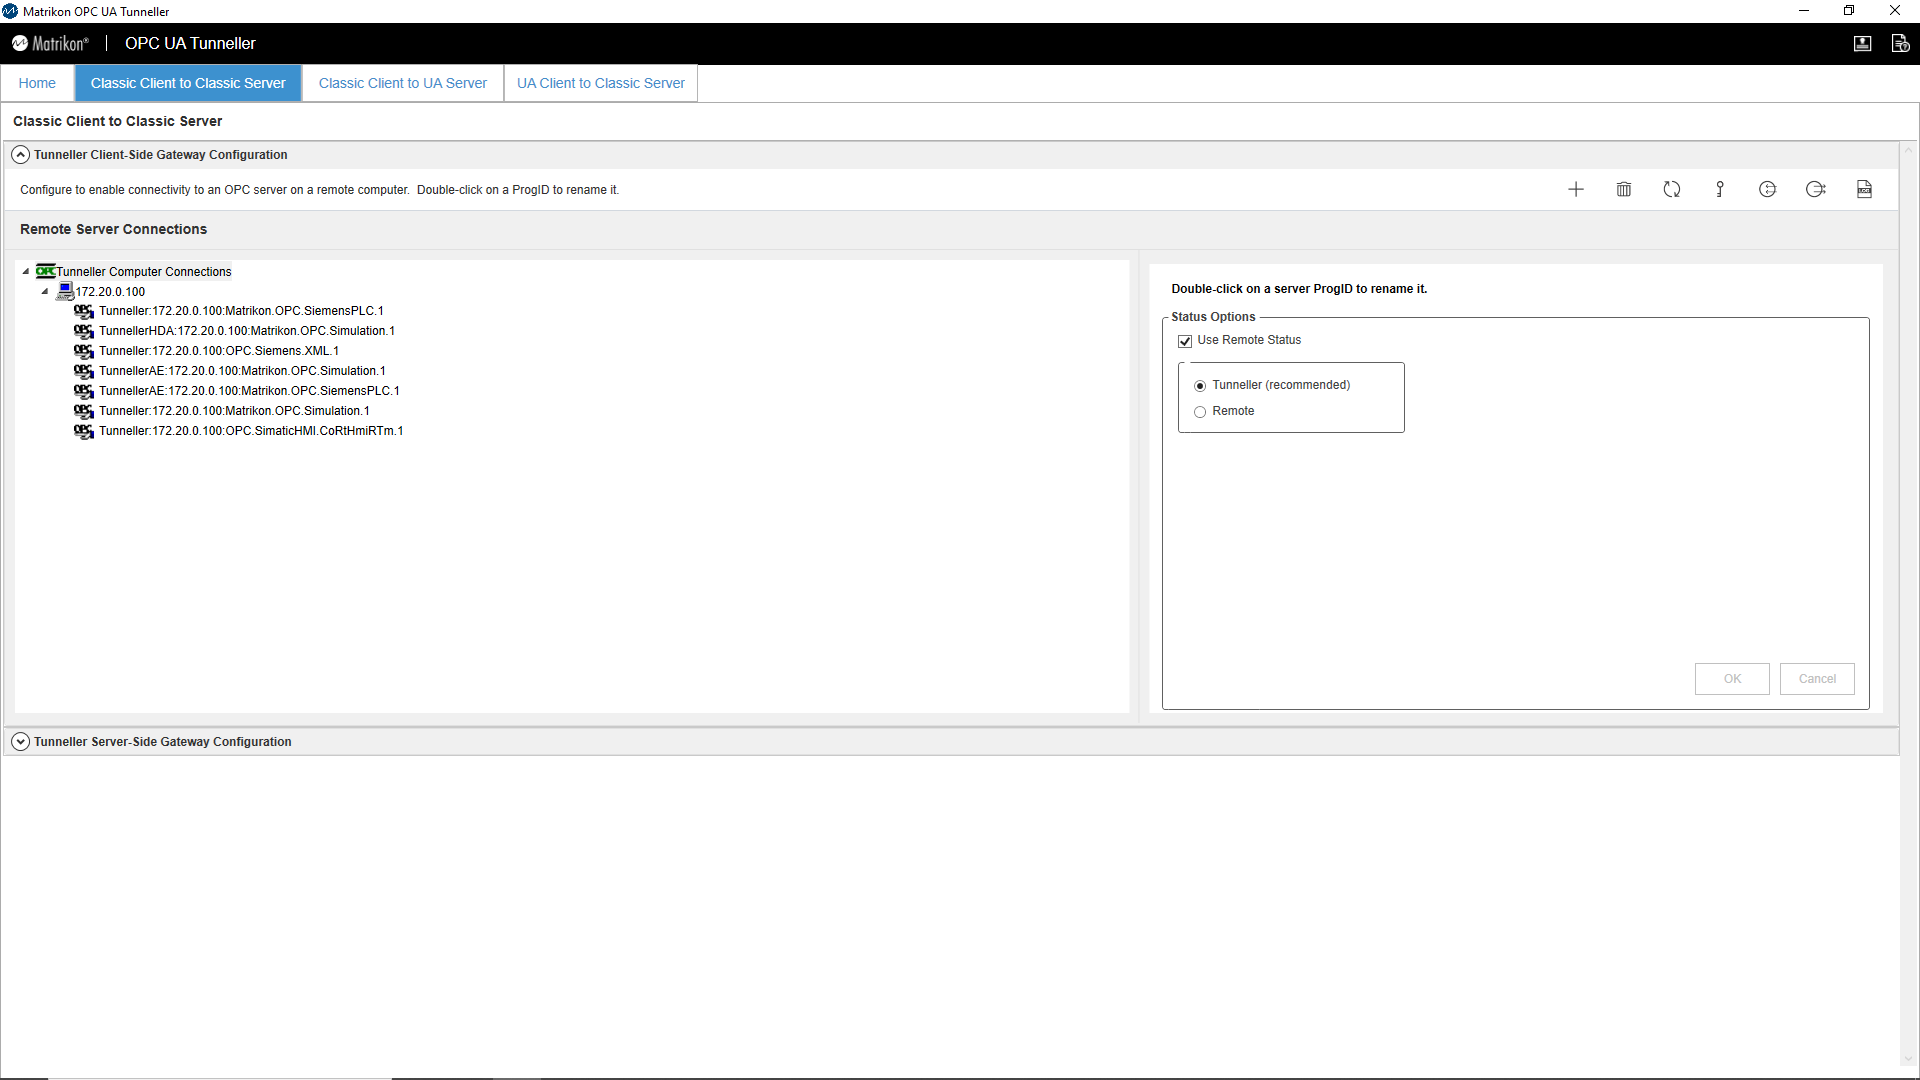Add a new remote server connection
Image resolution: width=1920 pixels, height=1080 pixels.
(x=1576, y=189)
